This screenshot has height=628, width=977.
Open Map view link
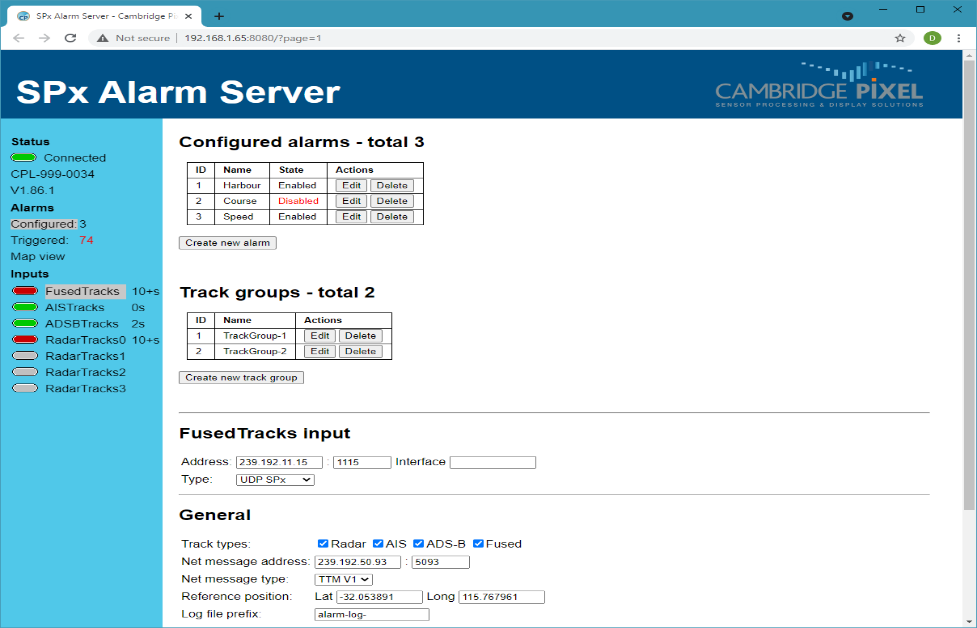37,256
